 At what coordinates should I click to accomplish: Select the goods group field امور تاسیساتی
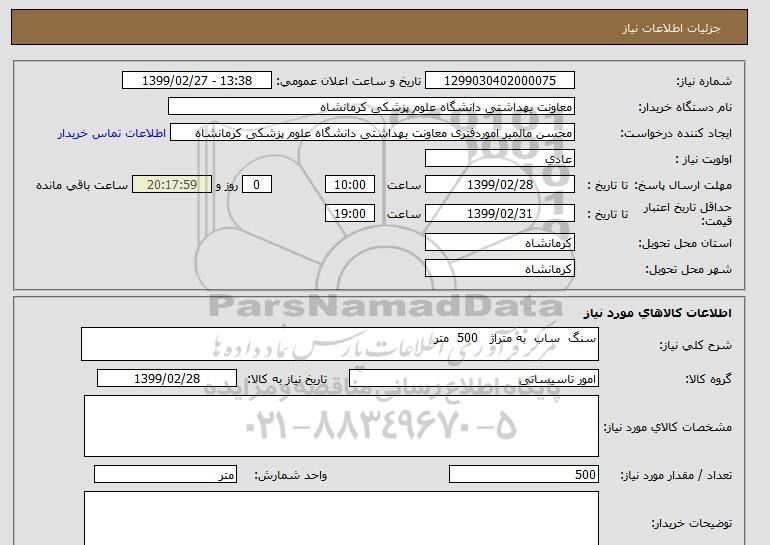point(474,379)
